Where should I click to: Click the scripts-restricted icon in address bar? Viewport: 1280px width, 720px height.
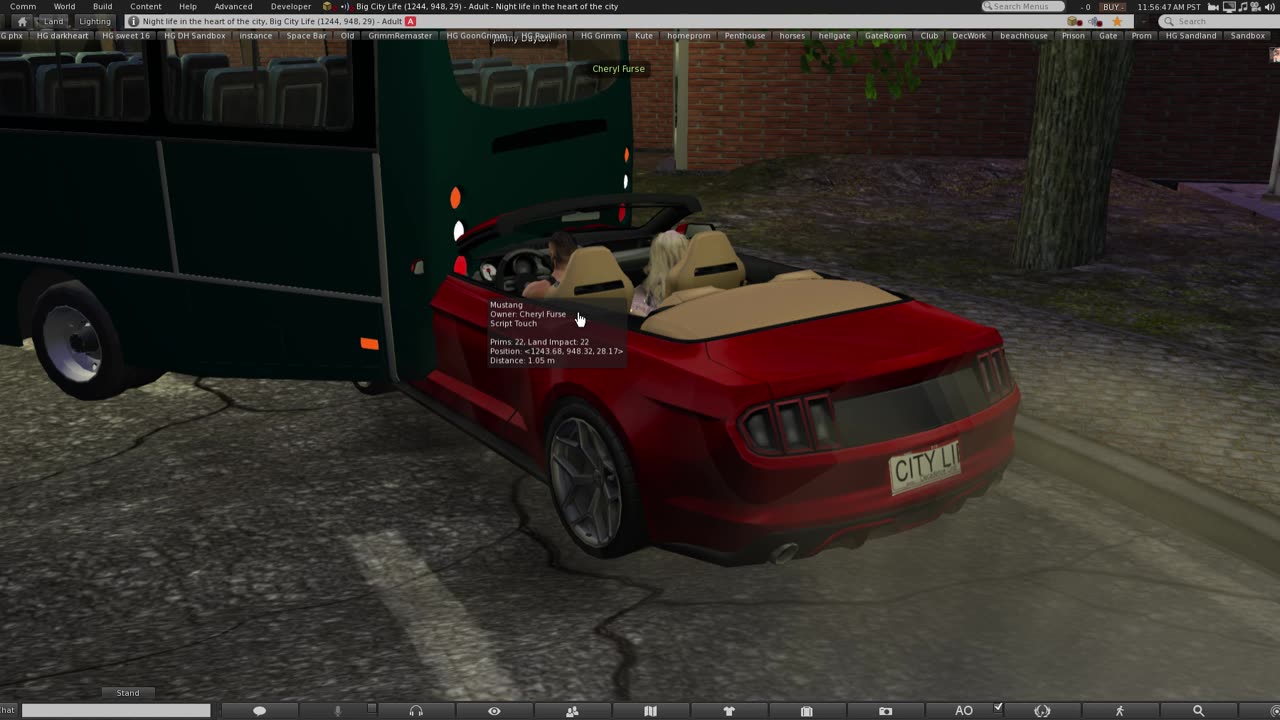click(x=1095, y=22)
